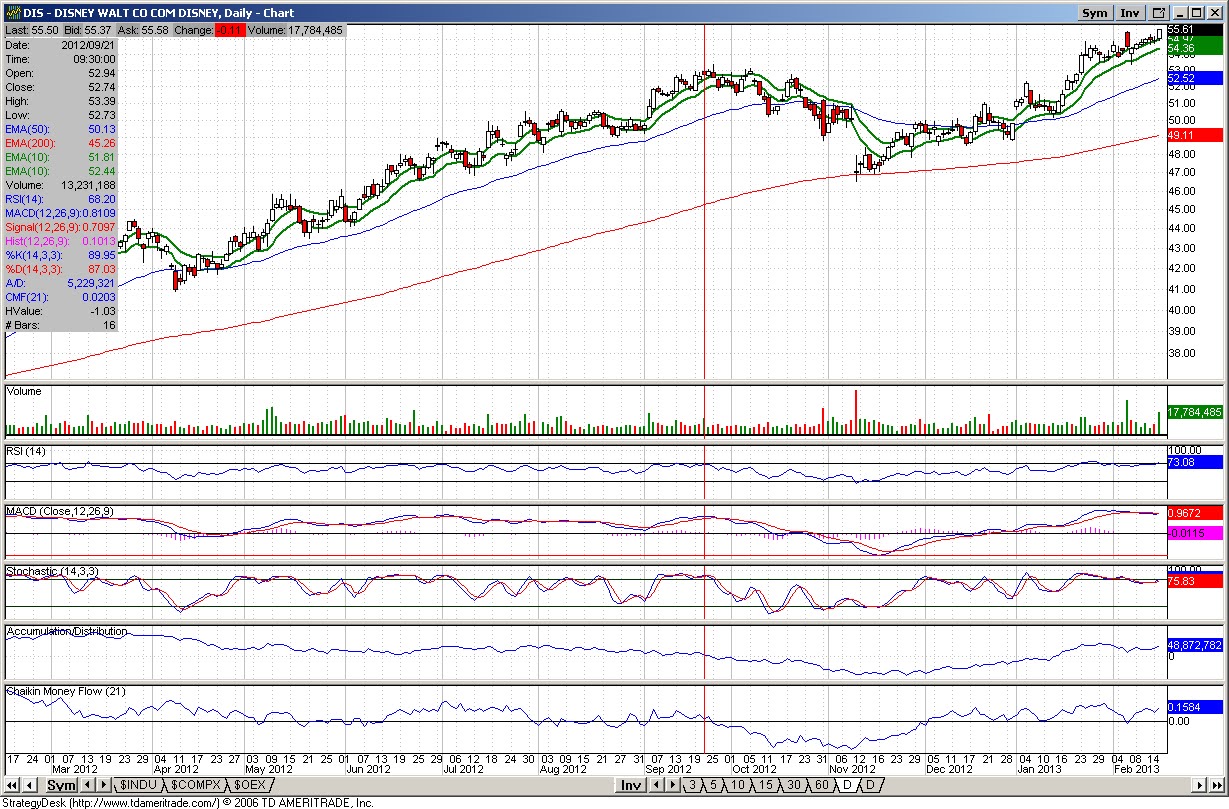Screen dimensions: 1229x809
Task: Click the blue 52.52 EMA price tag
Action: click(x=1196, y=78)
